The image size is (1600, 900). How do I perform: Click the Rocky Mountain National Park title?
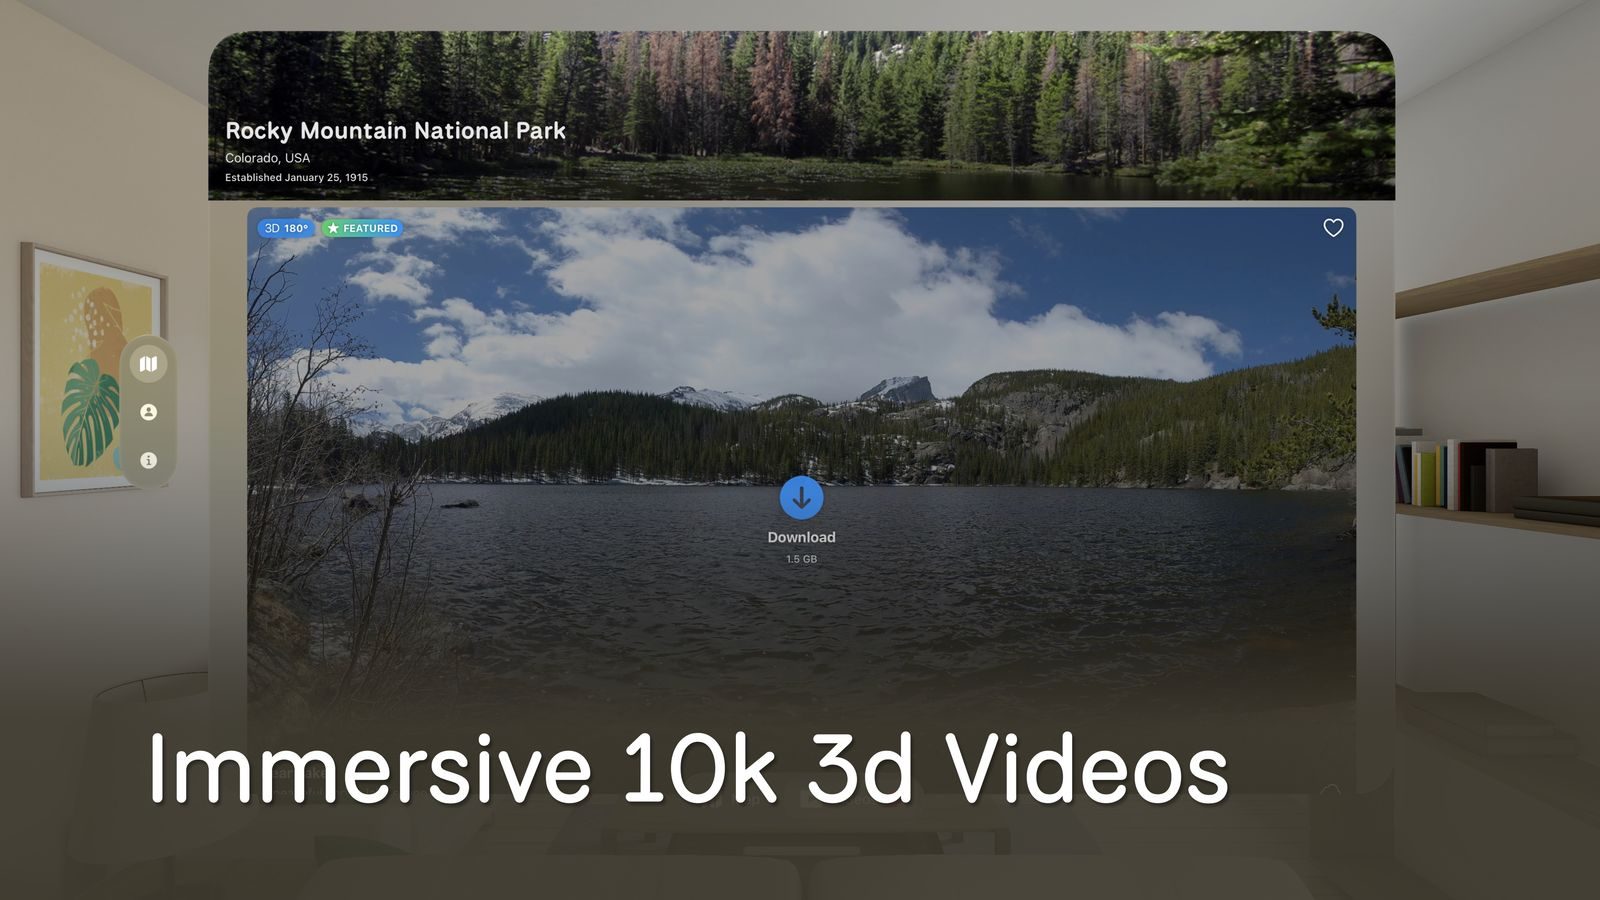(x=395, y=131)
